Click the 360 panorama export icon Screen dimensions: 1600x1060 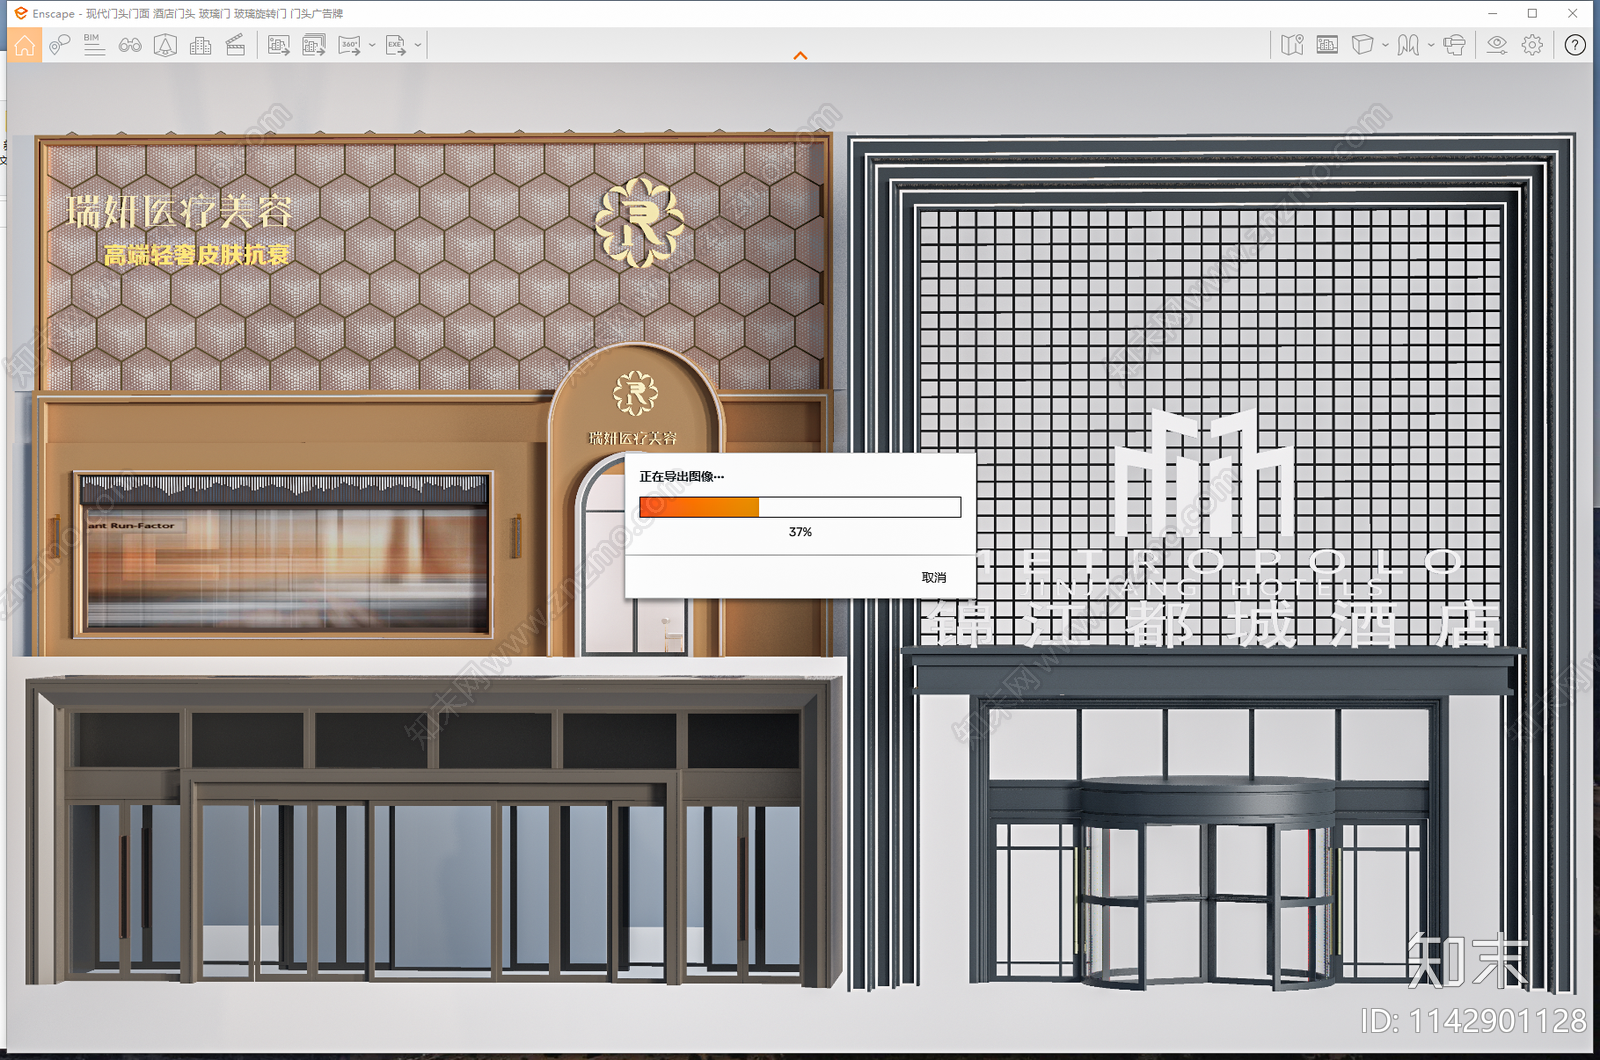point(350,45)
